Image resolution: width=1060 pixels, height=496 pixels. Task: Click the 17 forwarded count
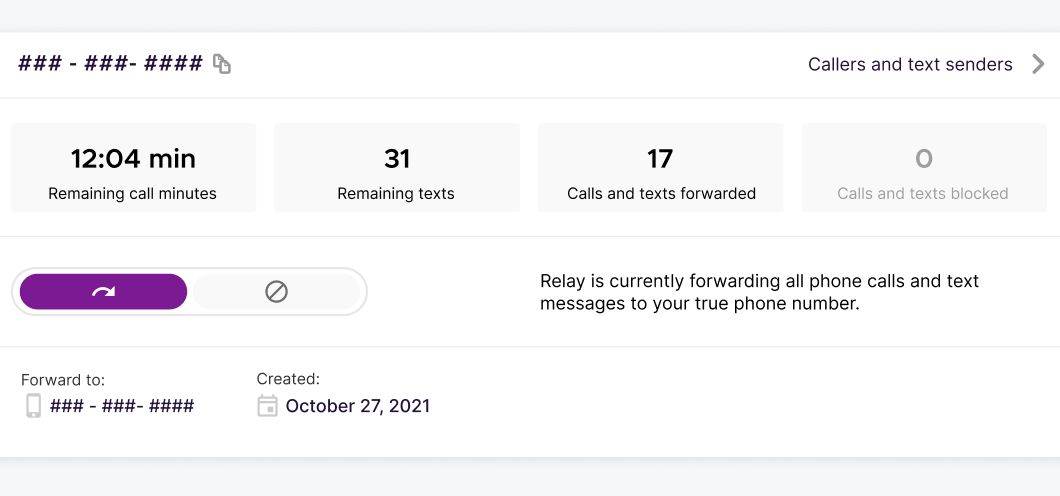click(x=660, y=158)
